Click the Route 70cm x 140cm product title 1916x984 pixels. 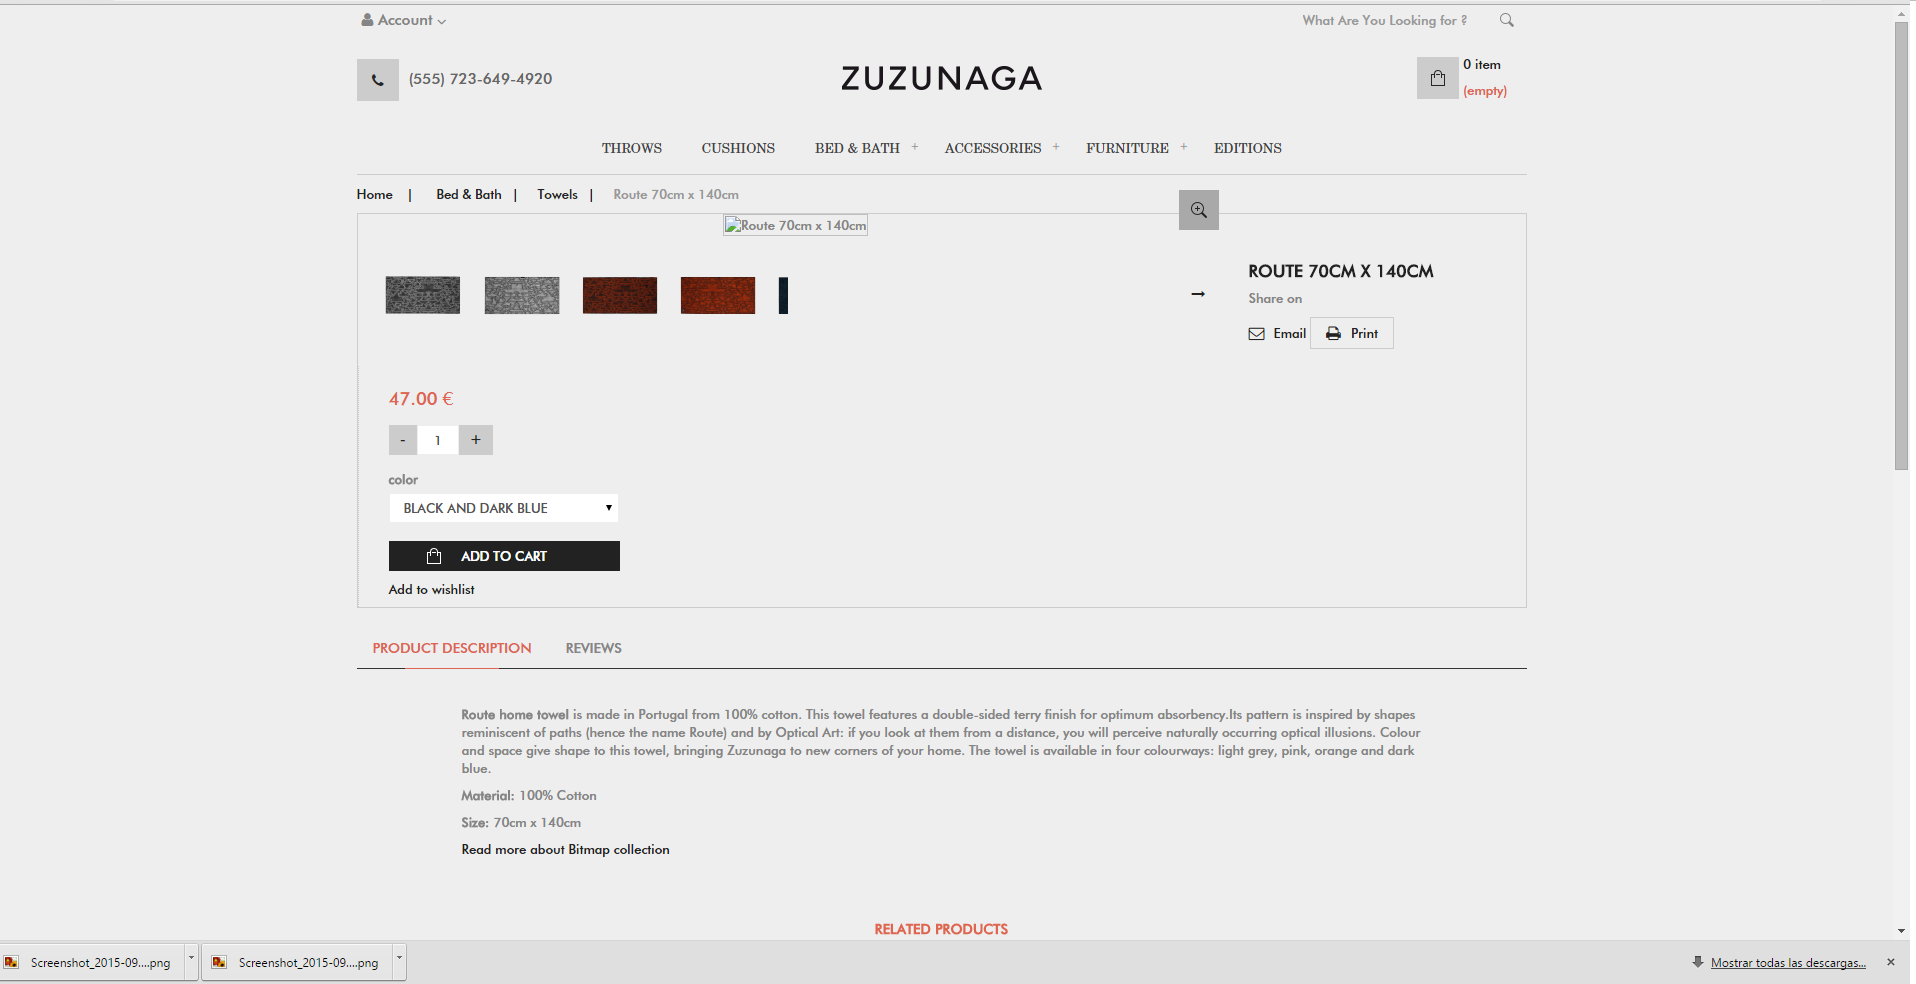click(1341, 271)
